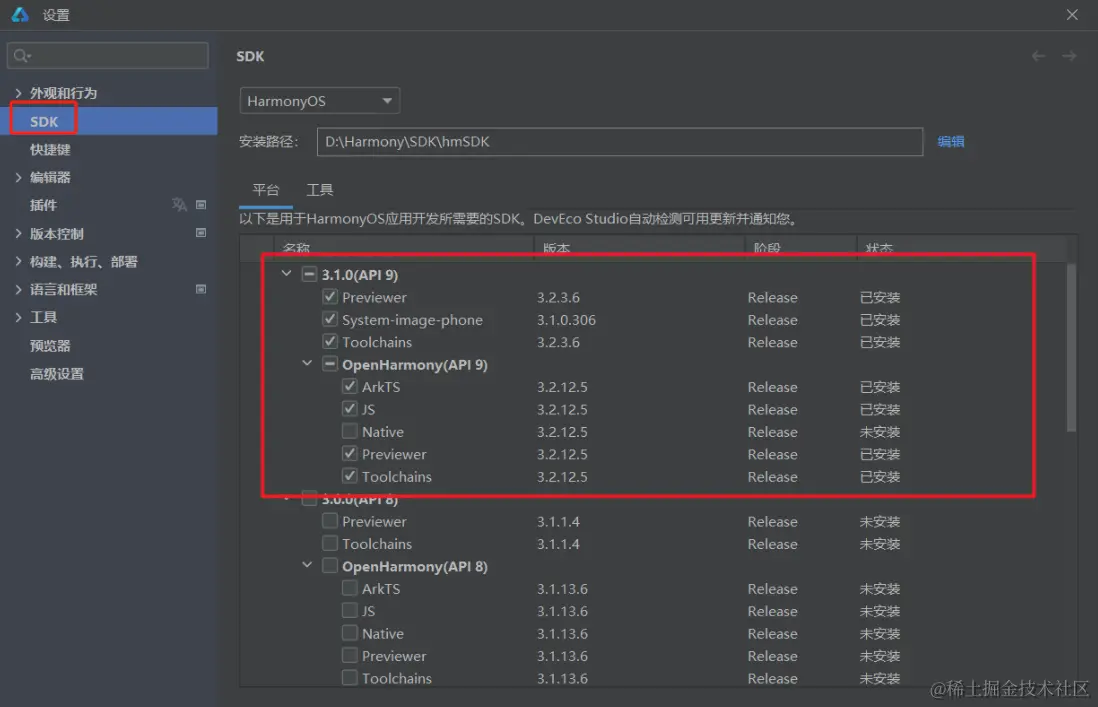Check ArkTS 3.1.13.6 checkbox
Screen dimensions: 1098x707
[x=349, y=588]
